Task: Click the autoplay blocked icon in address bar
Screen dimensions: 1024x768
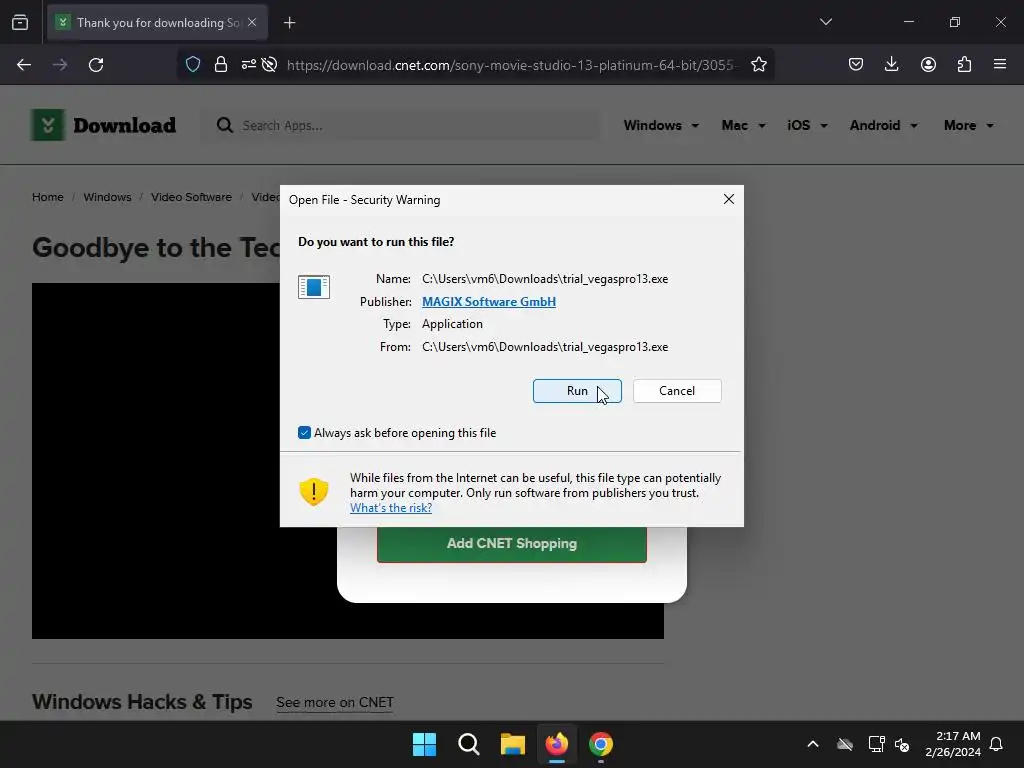Action: coord(269,65)
